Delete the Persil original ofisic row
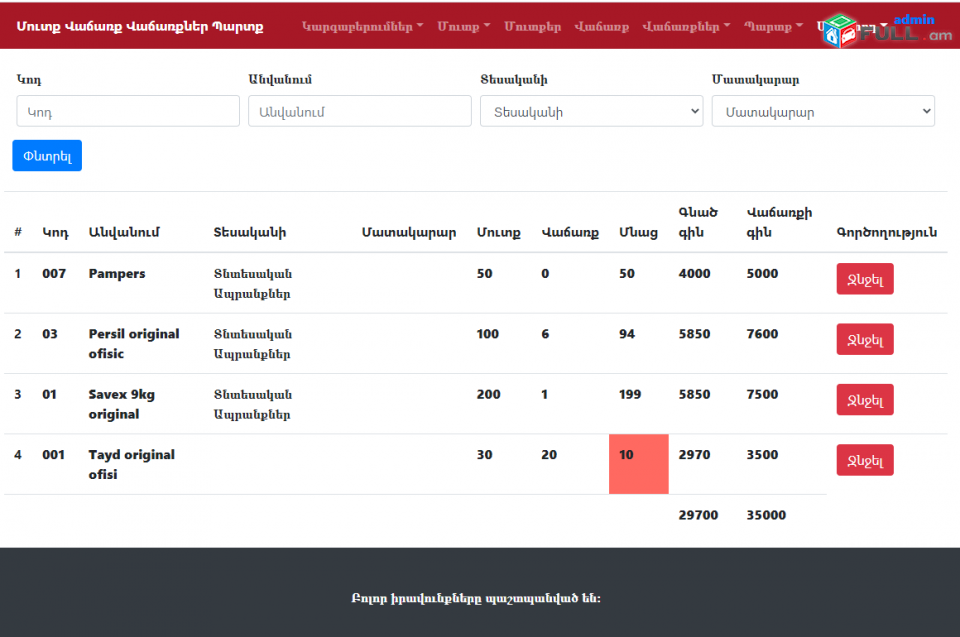 (x=865, y=339)
